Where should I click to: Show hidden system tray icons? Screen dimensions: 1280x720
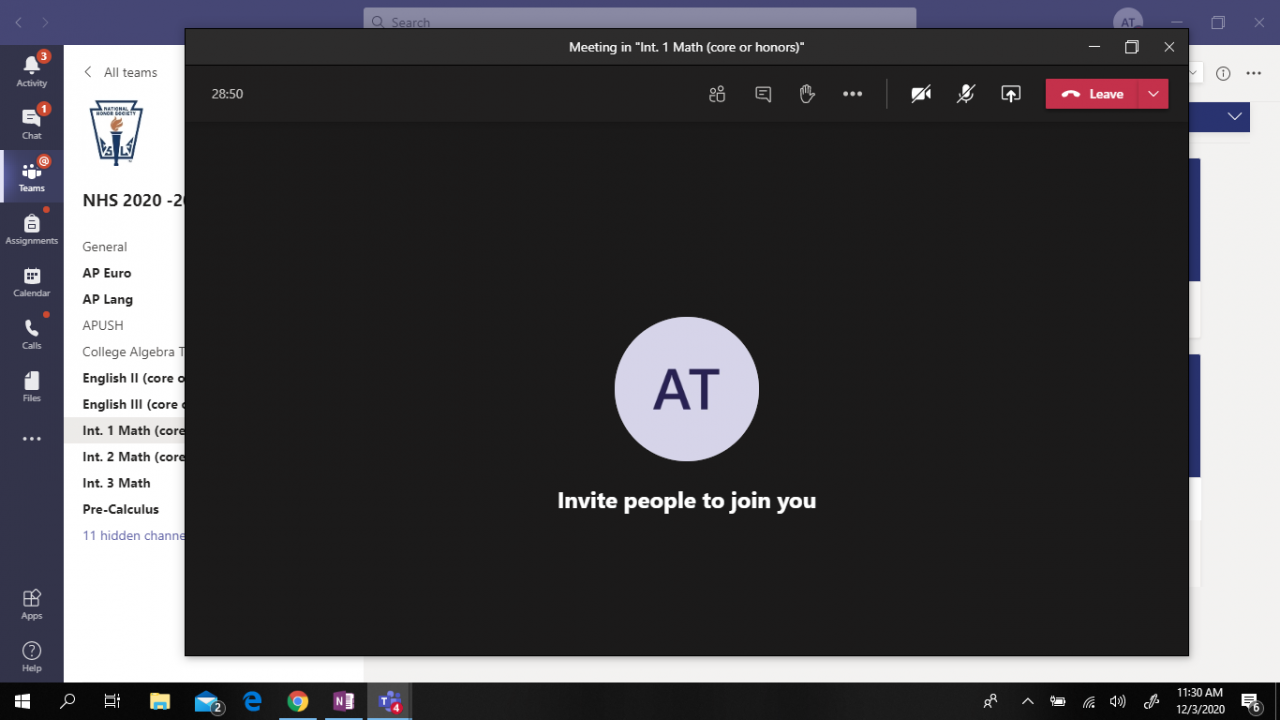1027,701
